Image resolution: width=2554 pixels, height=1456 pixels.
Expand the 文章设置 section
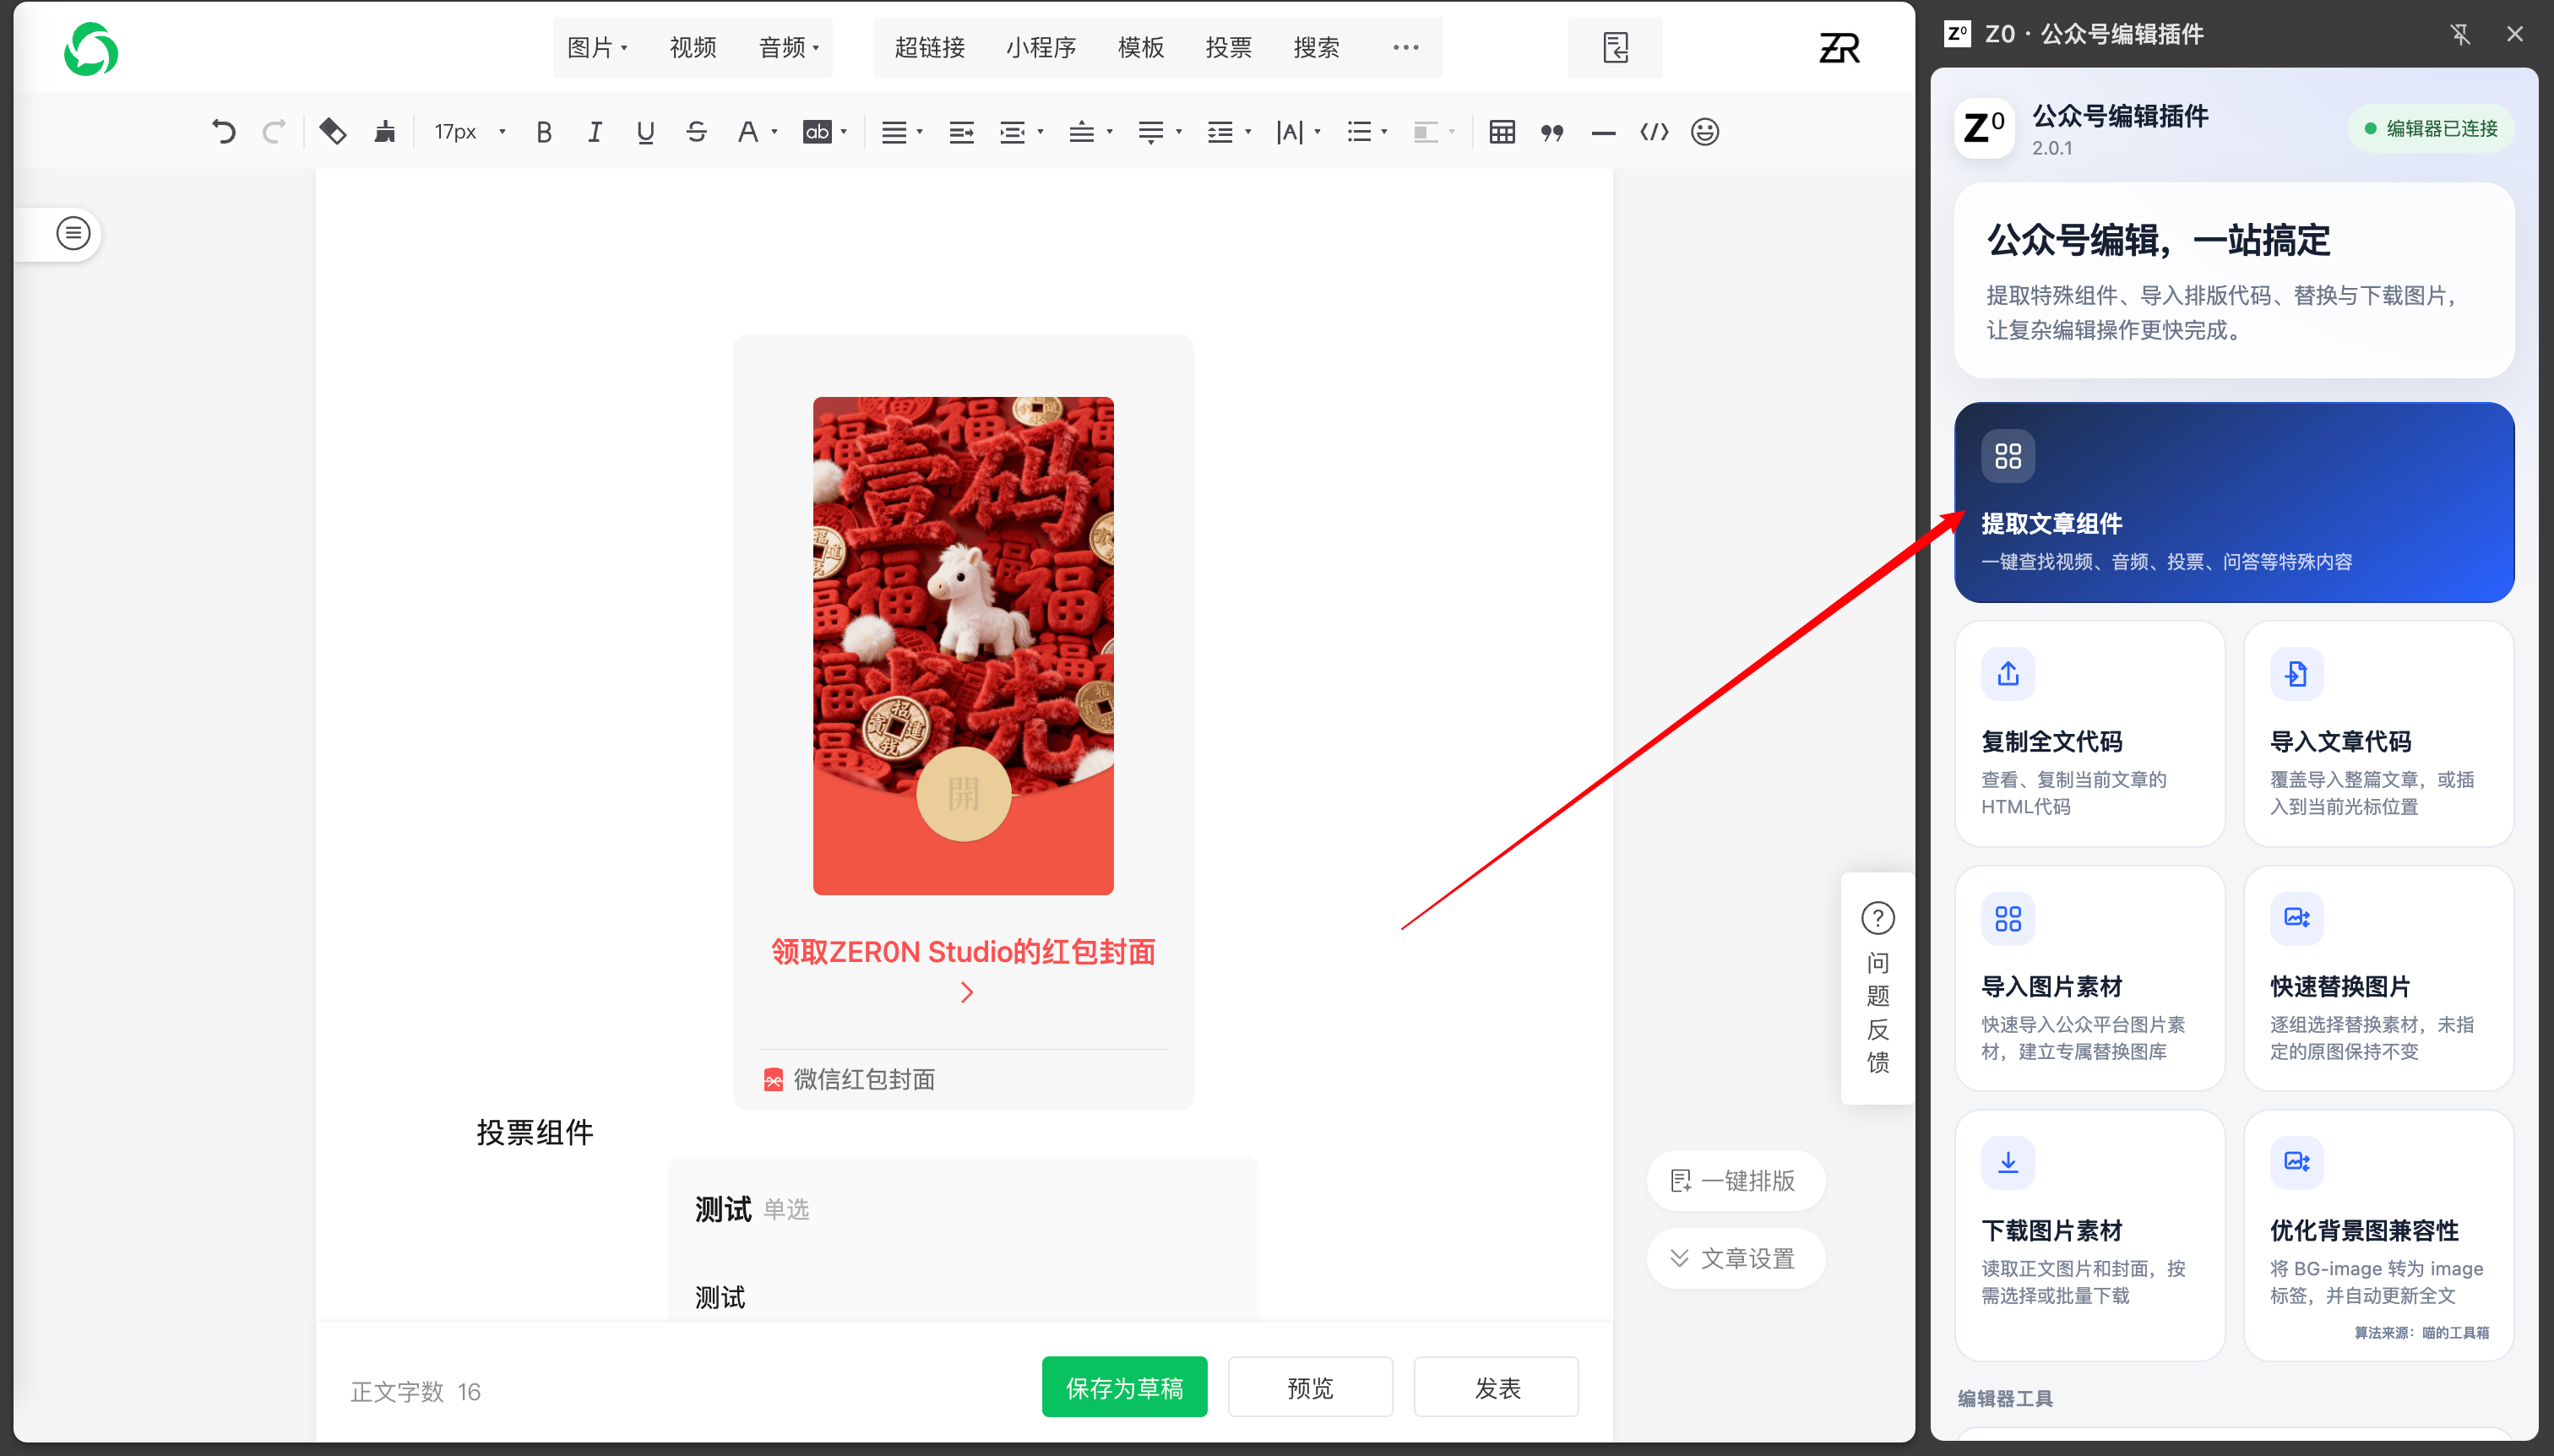tap(1735, 1258)
